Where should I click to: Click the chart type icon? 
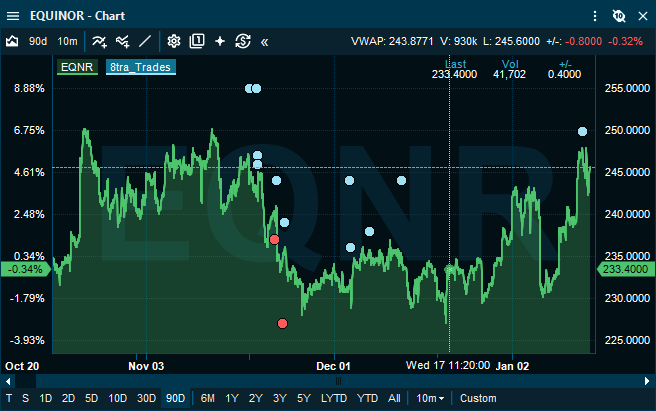click(x=13, y=41)
